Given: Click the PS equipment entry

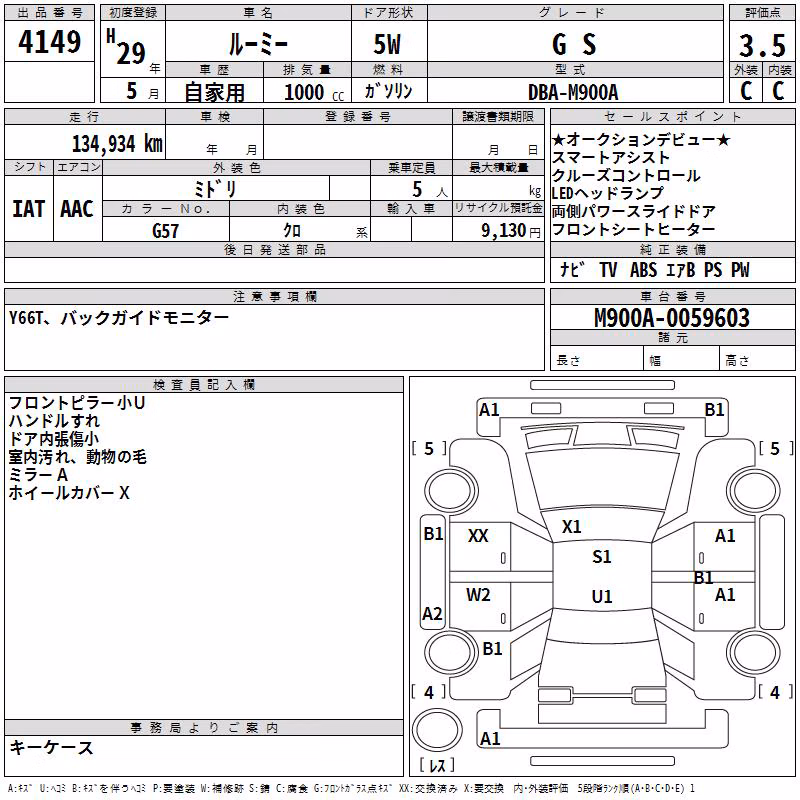Looking at the screenshot, I should click(x=713, y=269).
